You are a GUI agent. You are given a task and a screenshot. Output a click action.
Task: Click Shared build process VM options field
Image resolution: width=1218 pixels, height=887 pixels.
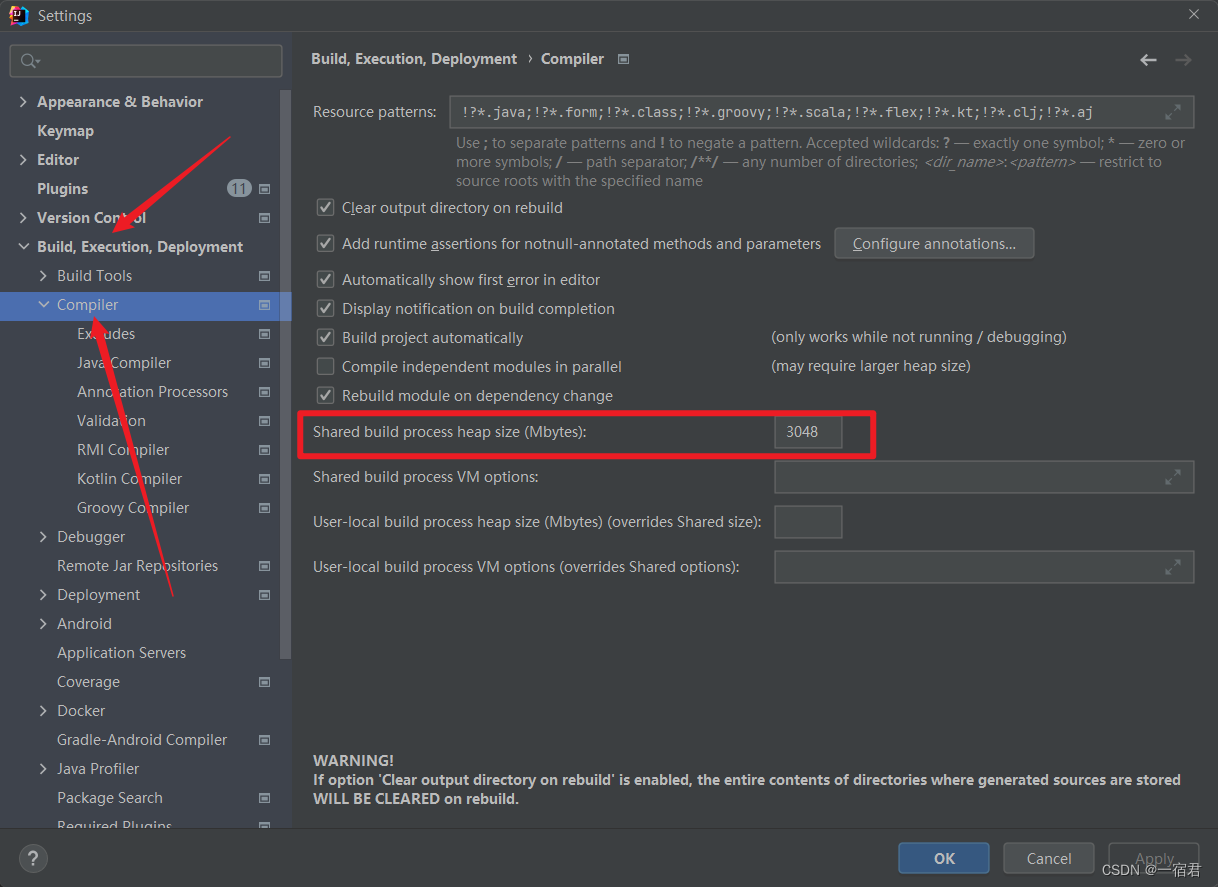984,478
